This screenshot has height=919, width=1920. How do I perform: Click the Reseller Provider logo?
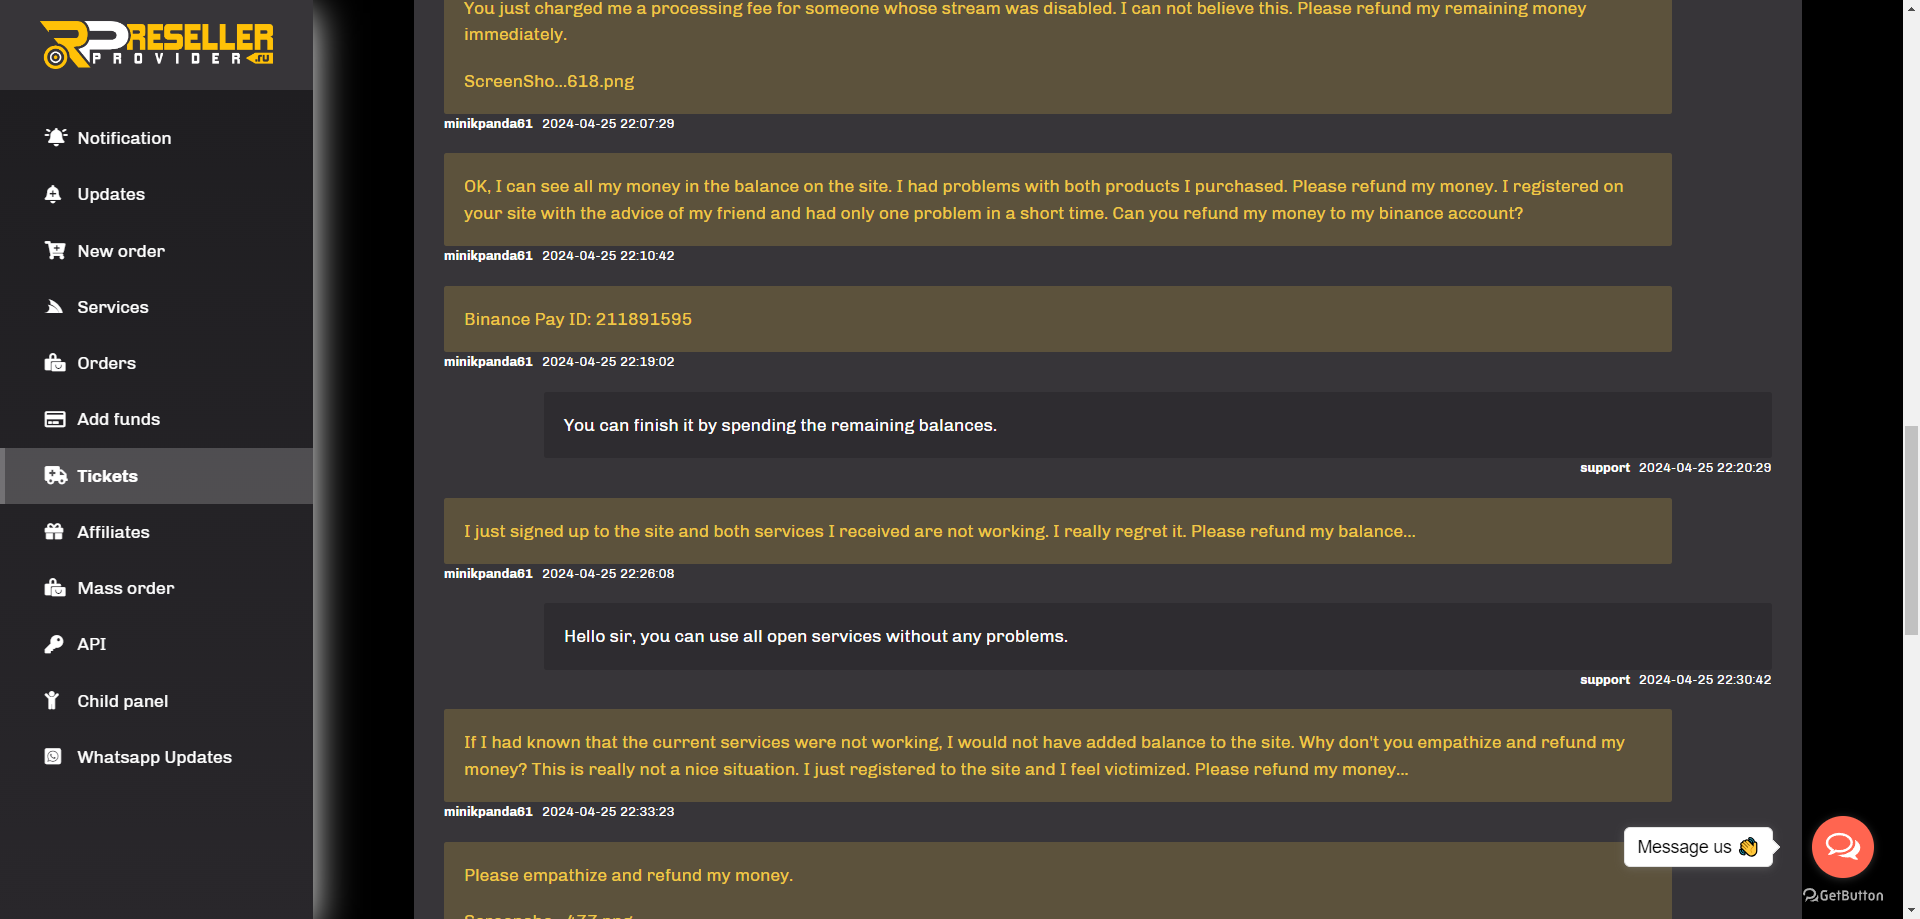click(157, 45)
